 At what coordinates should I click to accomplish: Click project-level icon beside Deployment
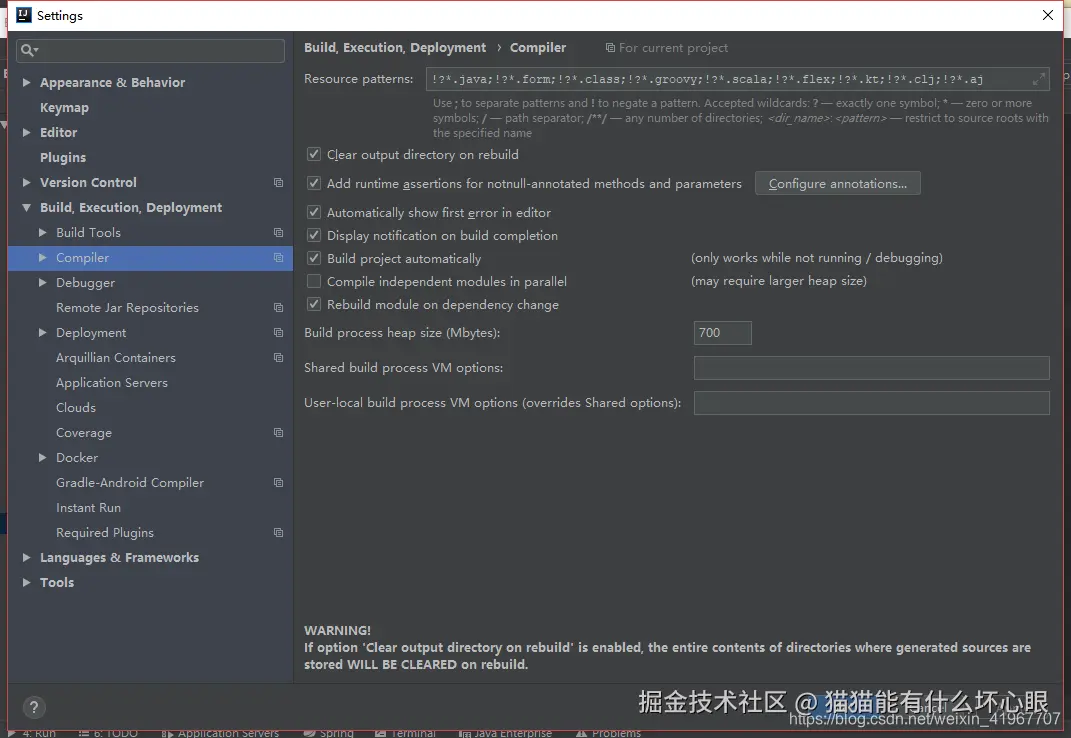(278, 333)
